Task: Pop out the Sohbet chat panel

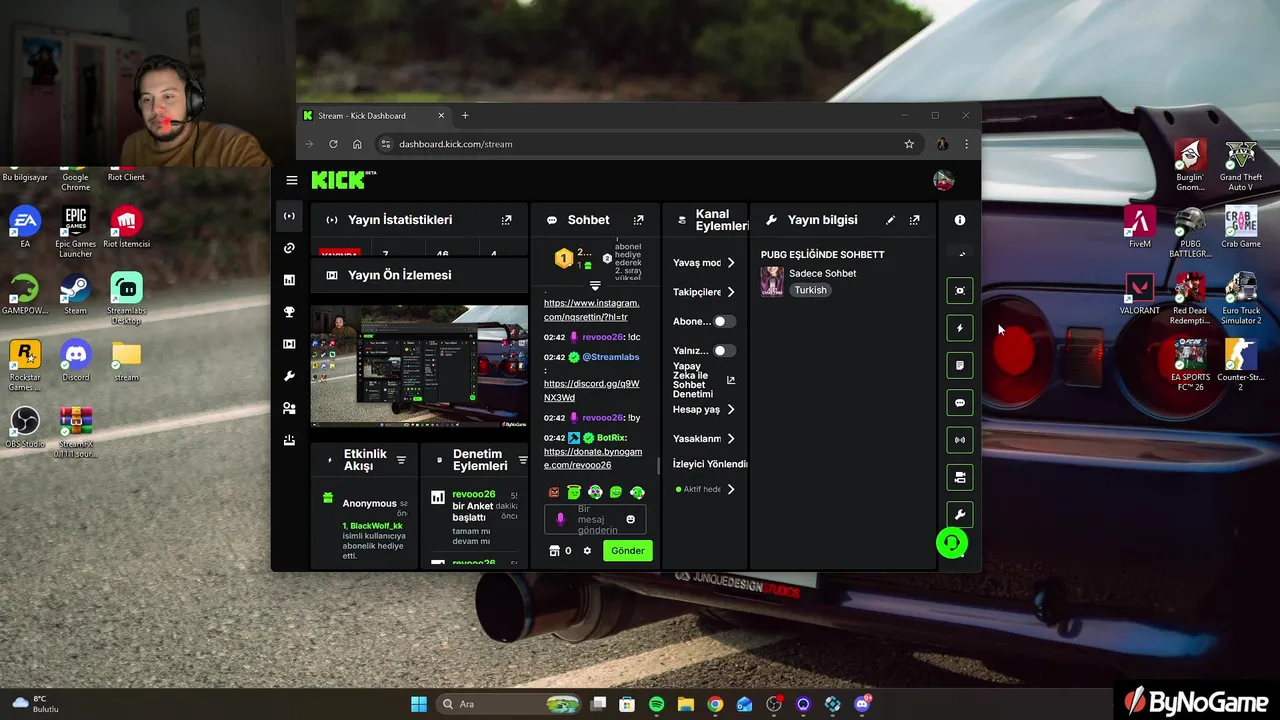Action: [x=639, y=220]
